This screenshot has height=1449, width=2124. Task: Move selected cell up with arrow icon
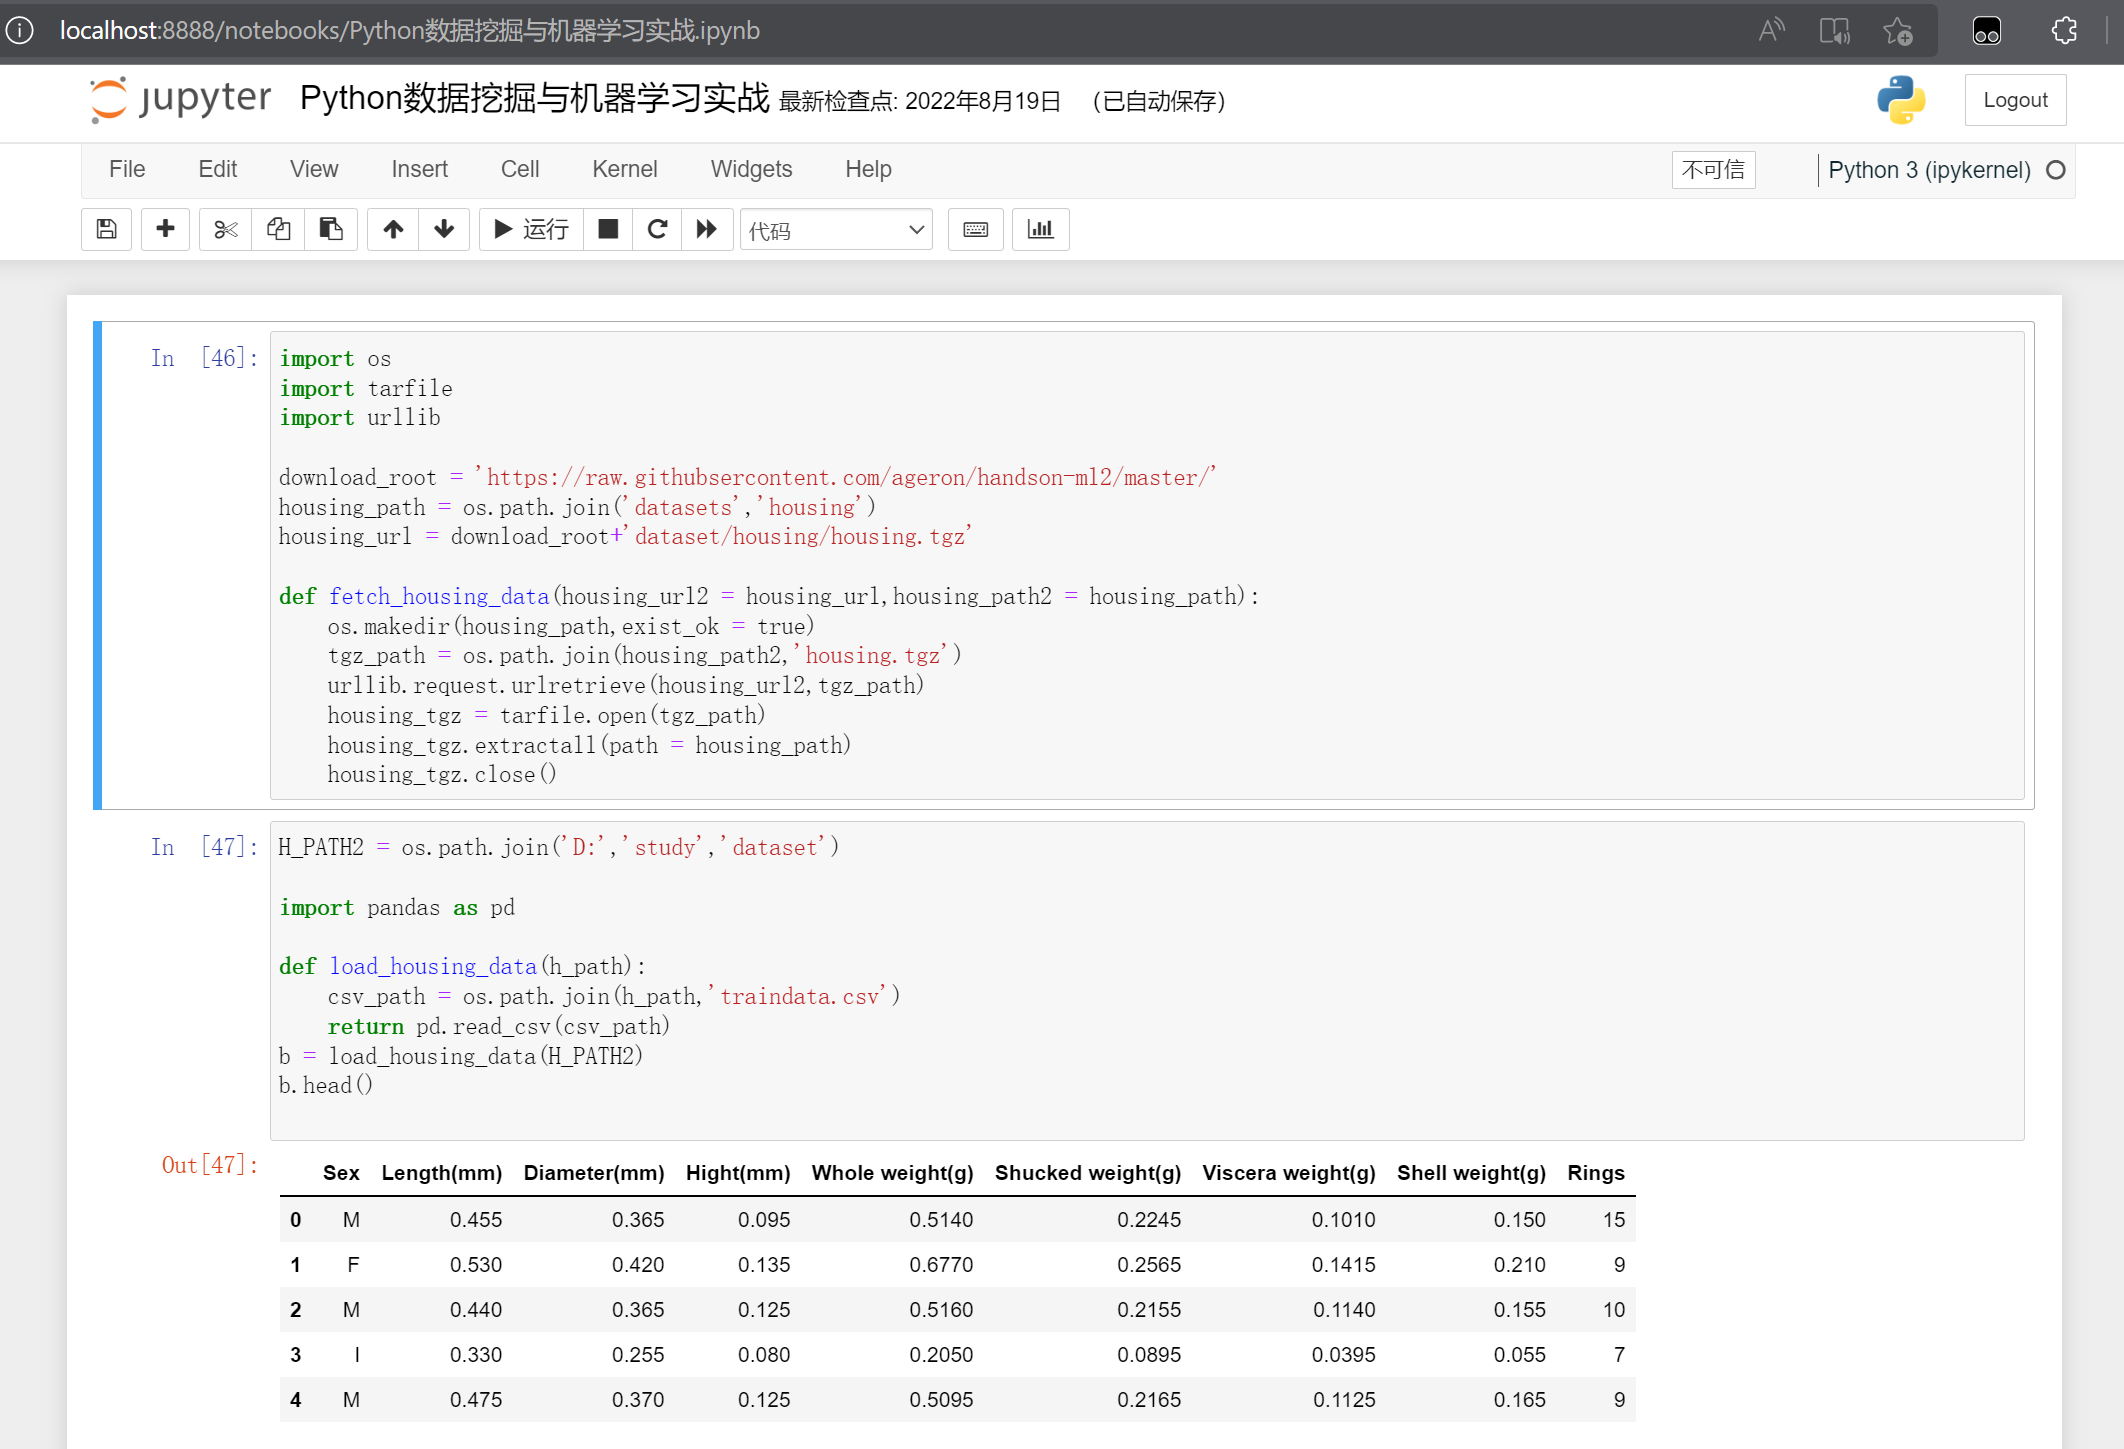[x=393, y=229]
